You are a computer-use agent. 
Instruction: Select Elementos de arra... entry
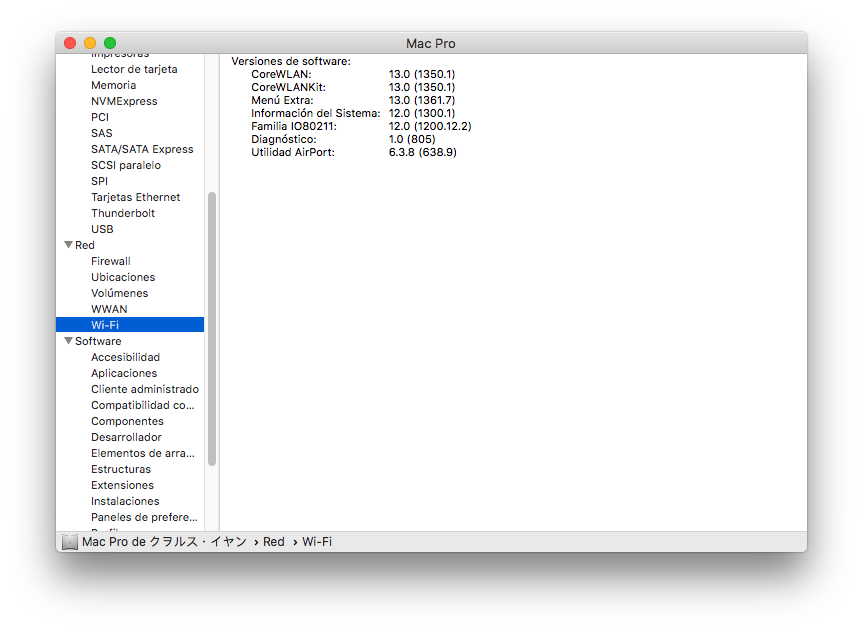point(143,453)
